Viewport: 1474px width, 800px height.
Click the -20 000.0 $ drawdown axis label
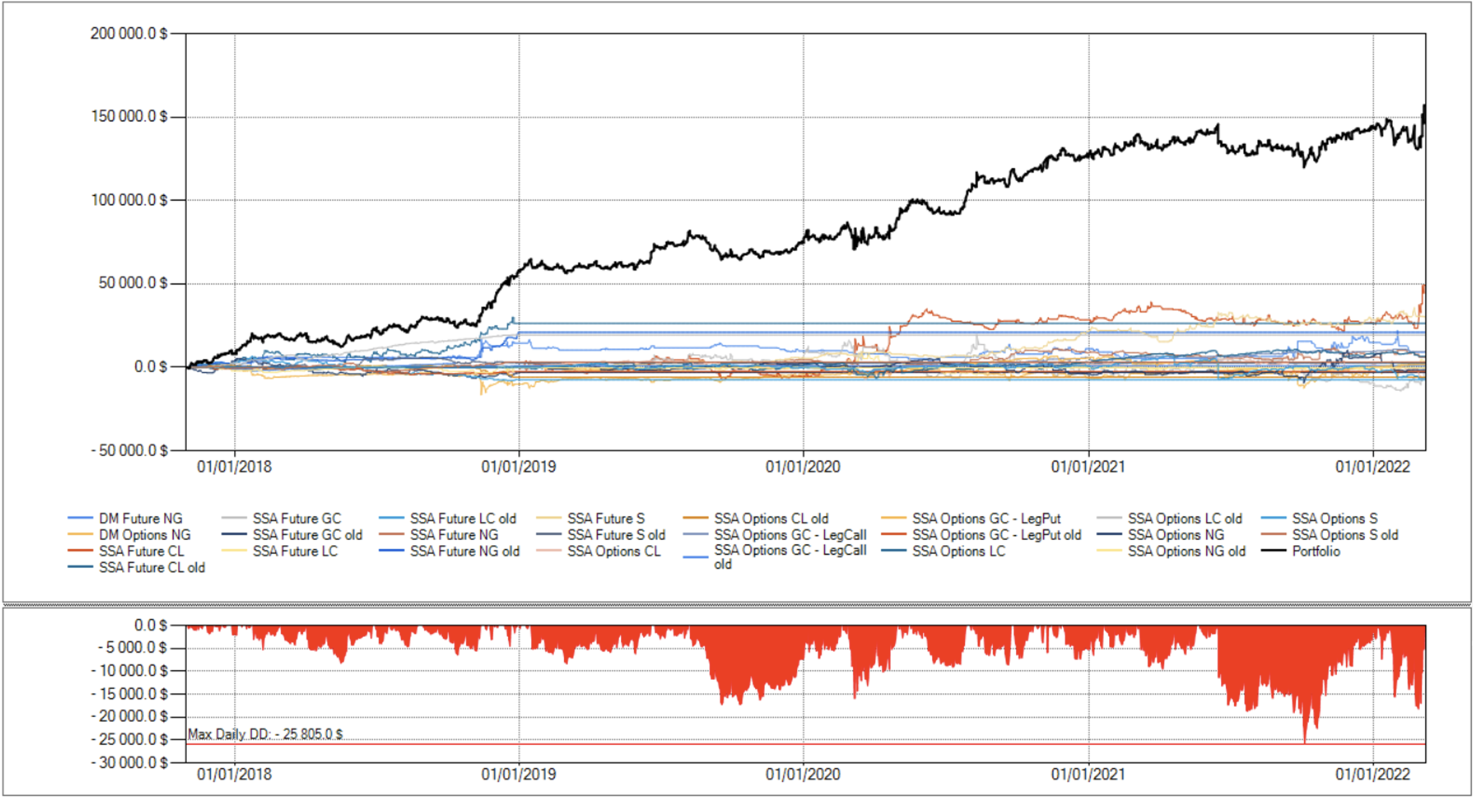(132, 717)
